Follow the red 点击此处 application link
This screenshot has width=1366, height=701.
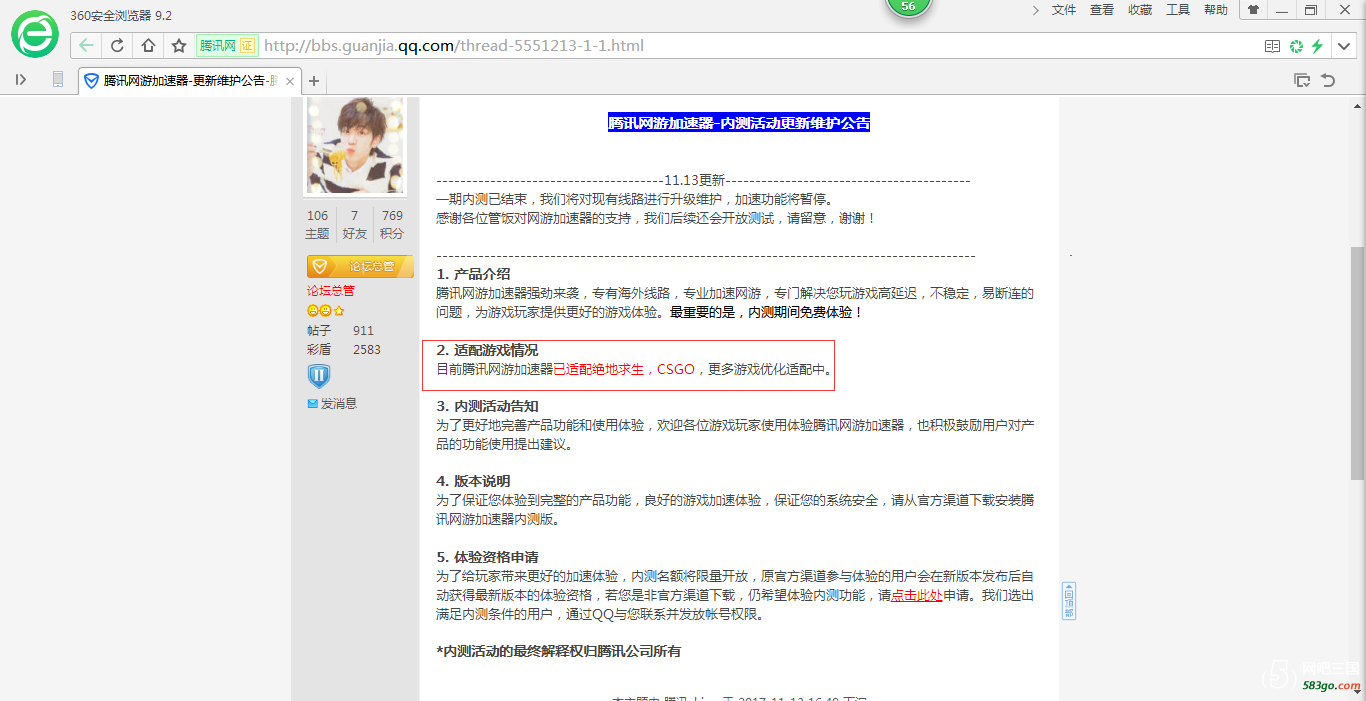[x=917, y=596]
